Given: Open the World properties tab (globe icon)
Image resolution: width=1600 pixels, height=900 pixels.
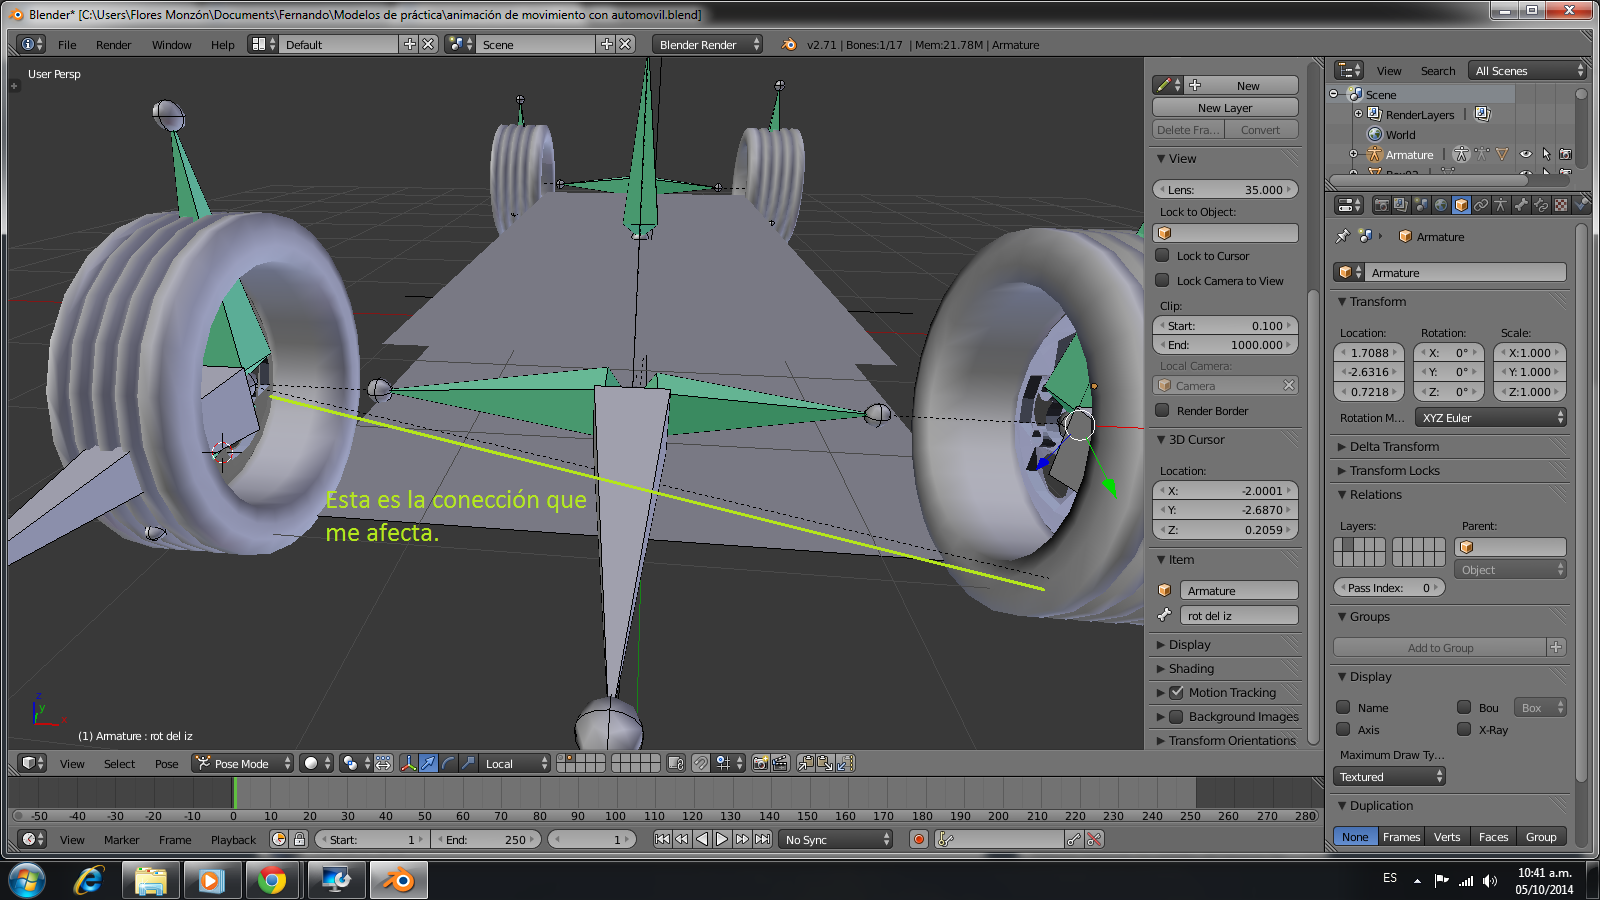Looking at the screenshot, I should (1441, 205).
